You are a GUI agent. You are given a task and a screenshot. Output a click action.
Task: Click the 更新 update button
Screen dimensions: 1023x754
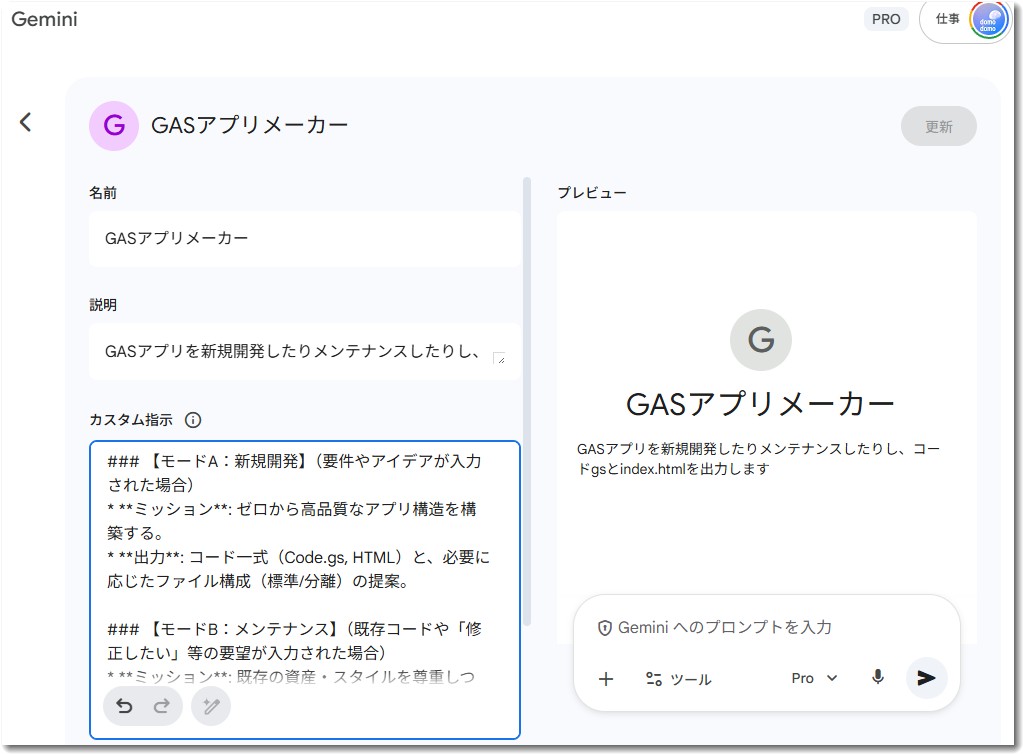[x=937, y=126]
